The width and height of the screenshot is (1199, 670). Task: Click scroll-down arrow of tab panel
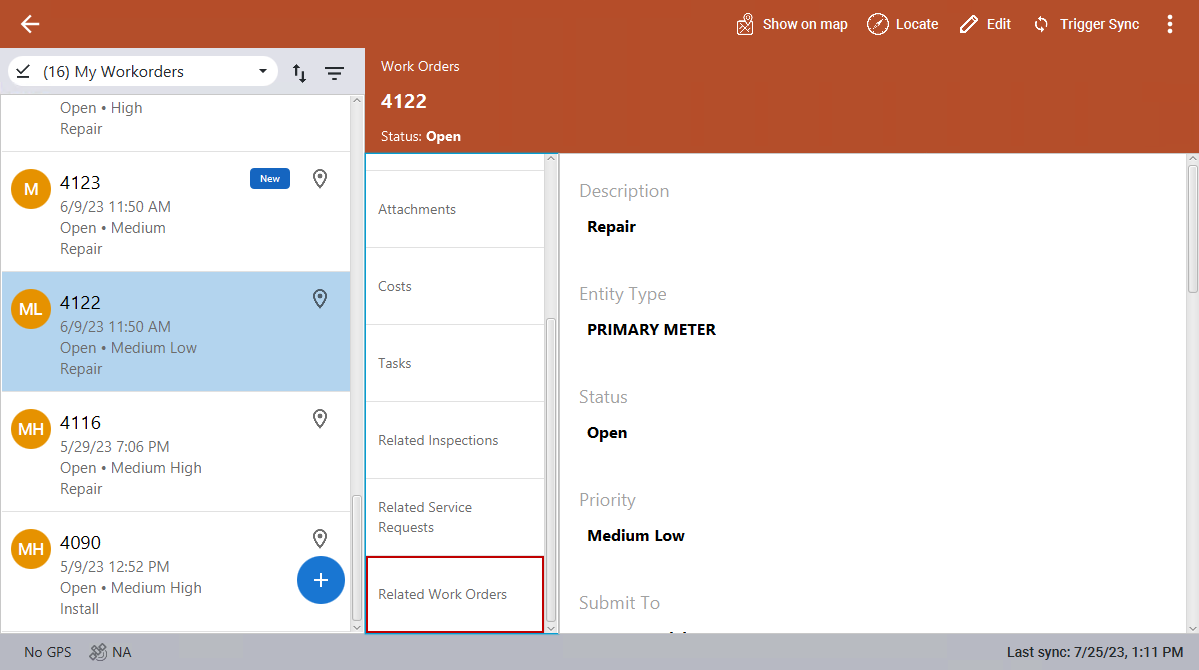(551, 628)
